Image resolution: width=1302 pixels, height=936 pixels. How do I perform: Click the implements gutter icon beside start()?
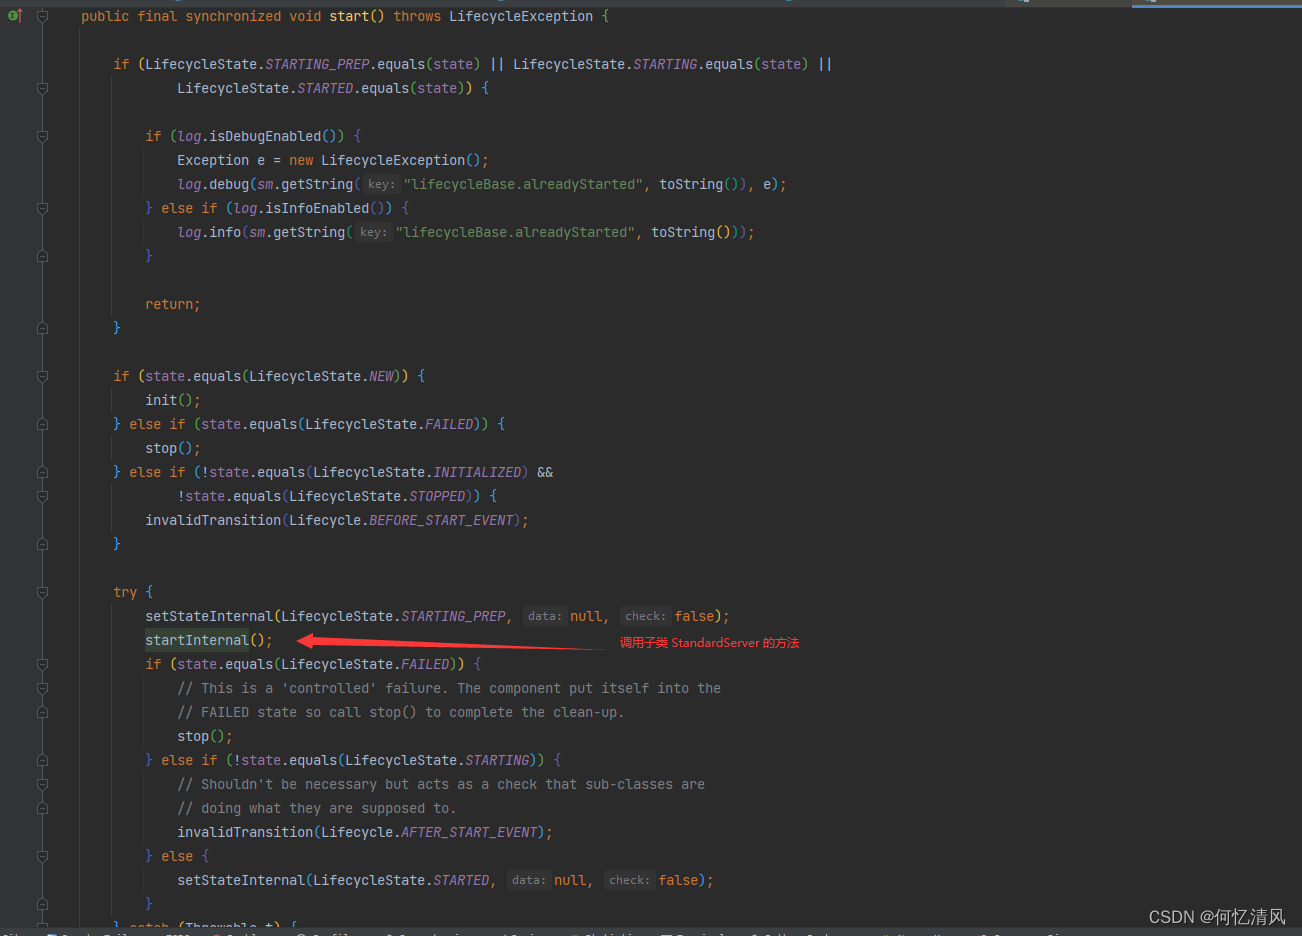[15, 16]
